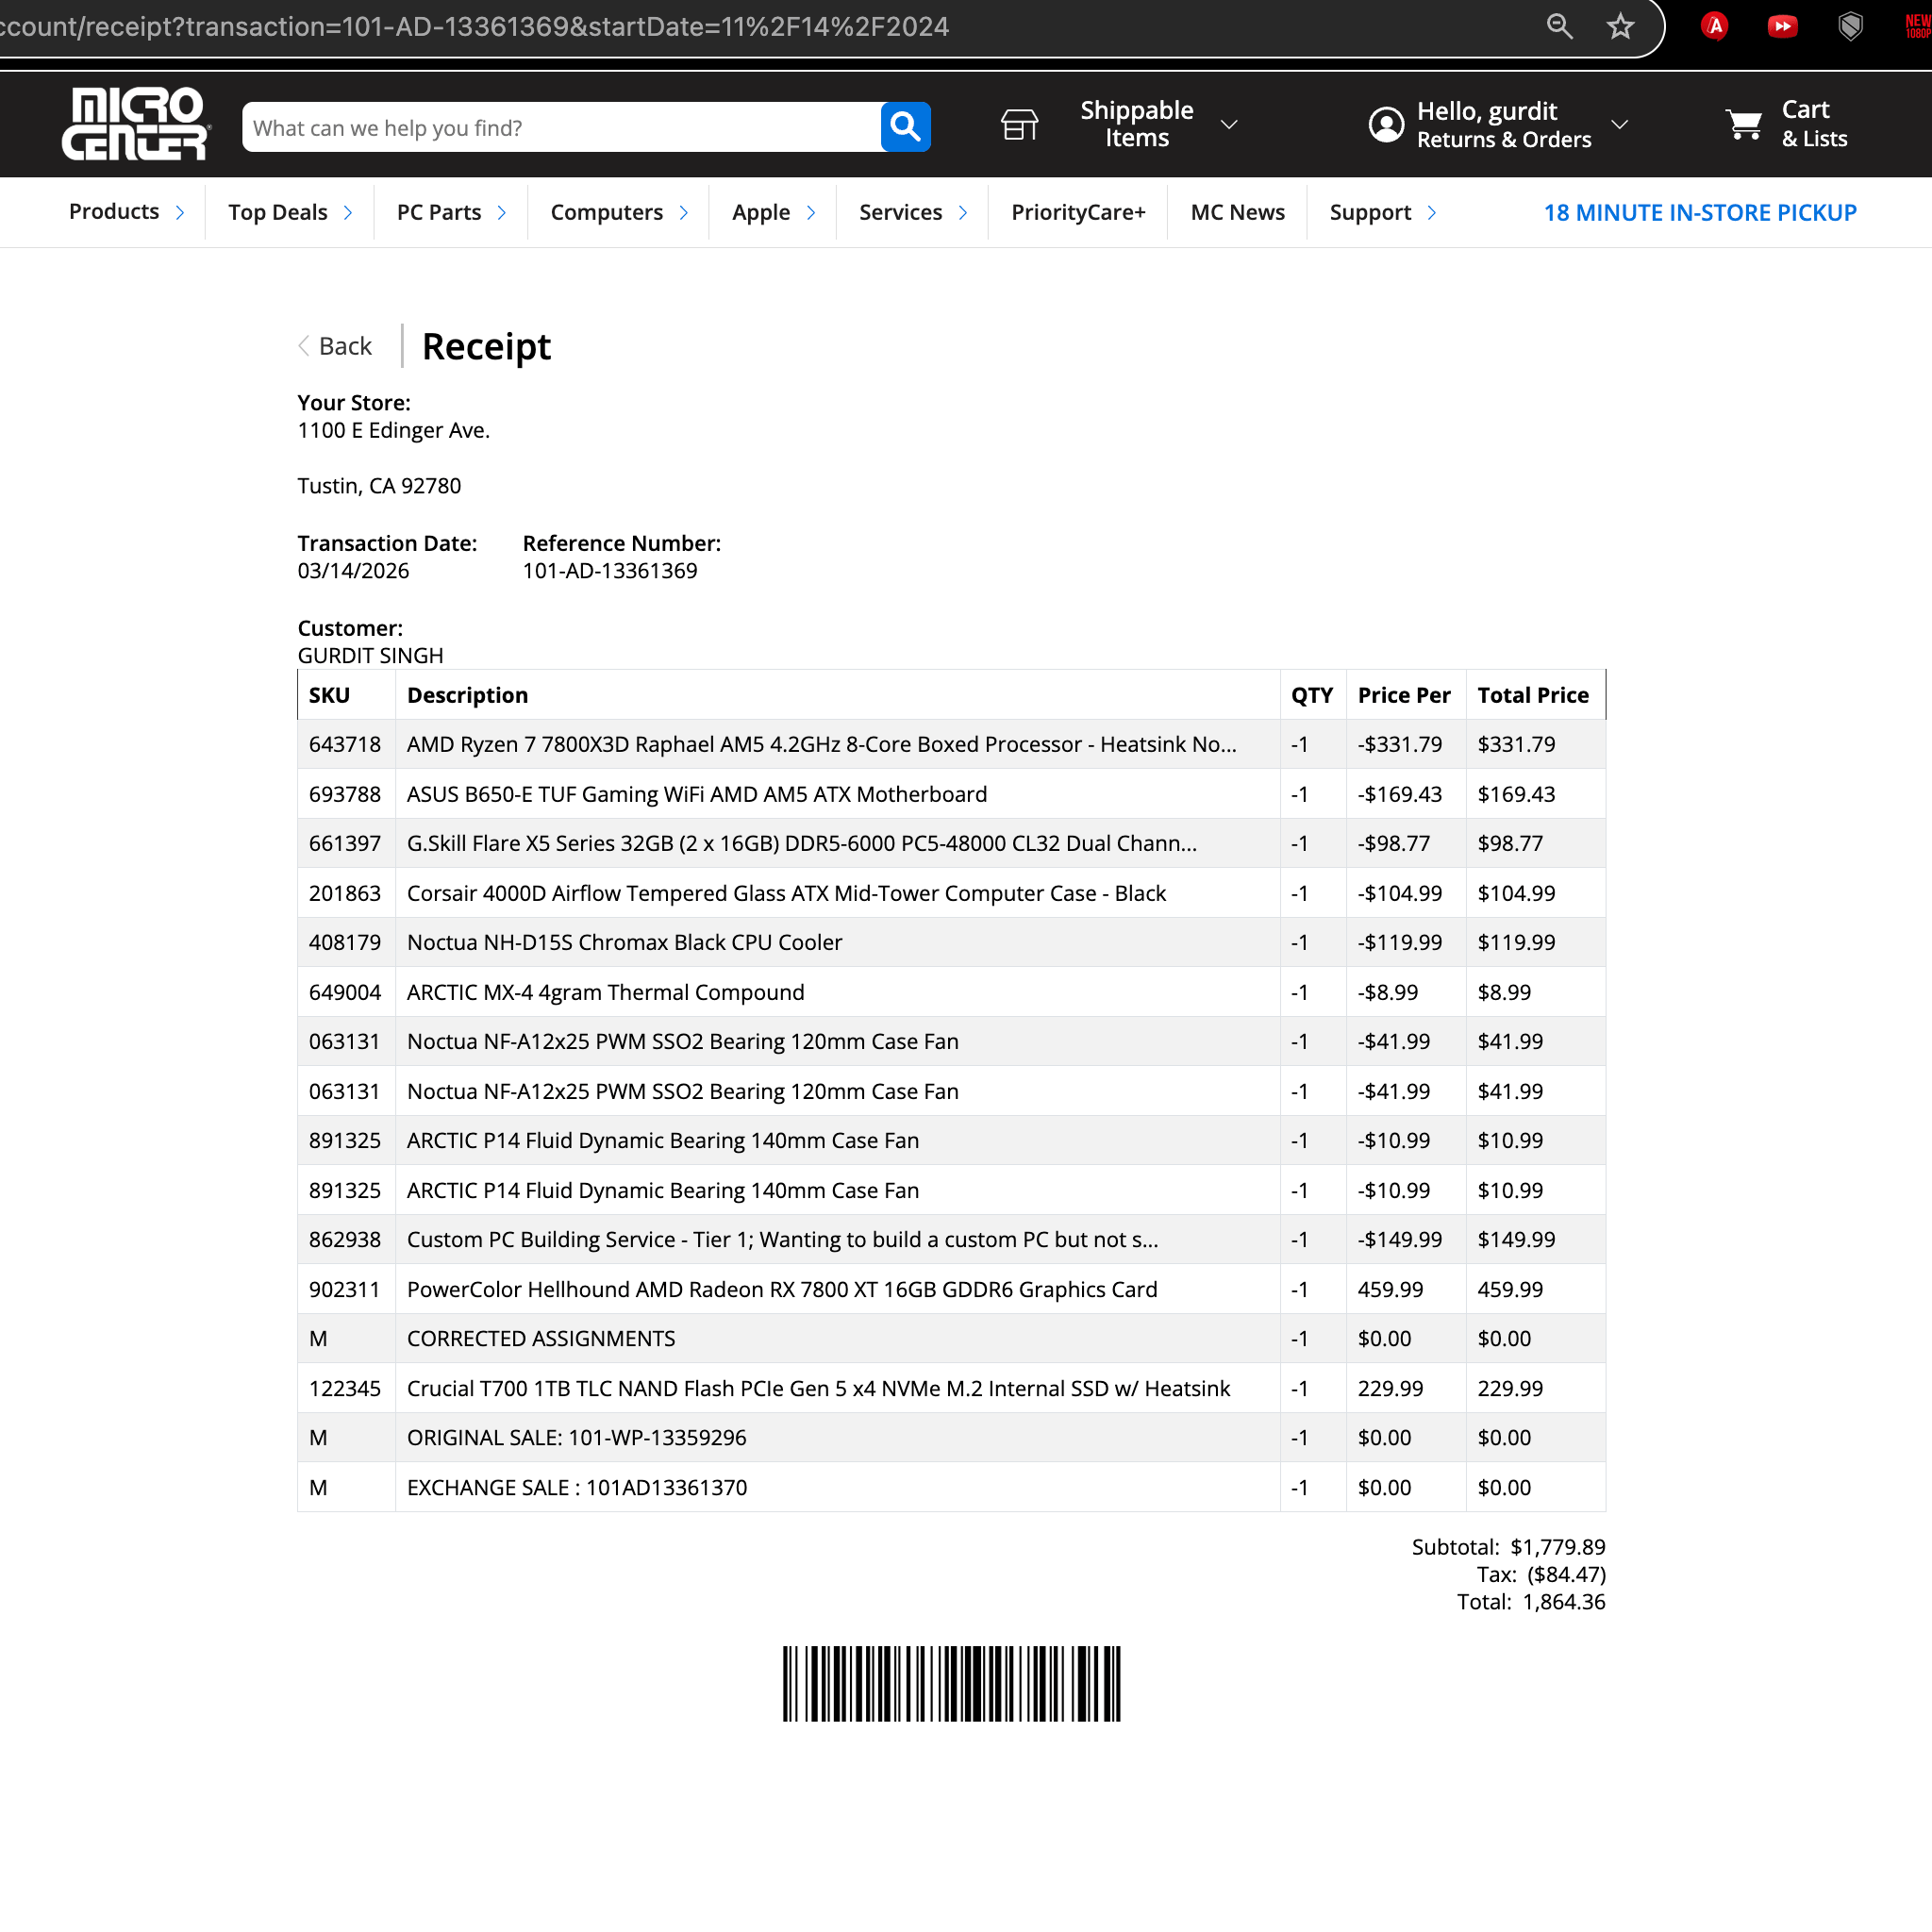The image size is (1932, 1932).
Task: Select the CORRECTED ASSIGNMENTS row text
Action: point(541,1338)
